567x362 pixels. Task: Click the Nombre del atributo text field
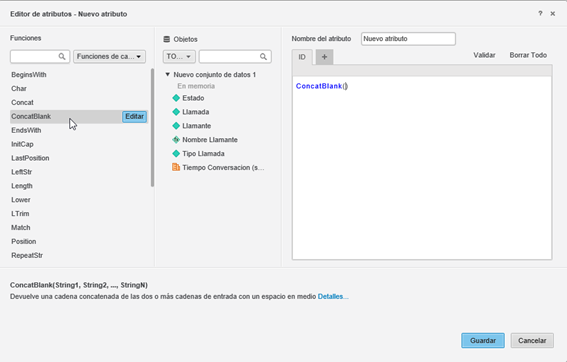[x=408, y=39]
